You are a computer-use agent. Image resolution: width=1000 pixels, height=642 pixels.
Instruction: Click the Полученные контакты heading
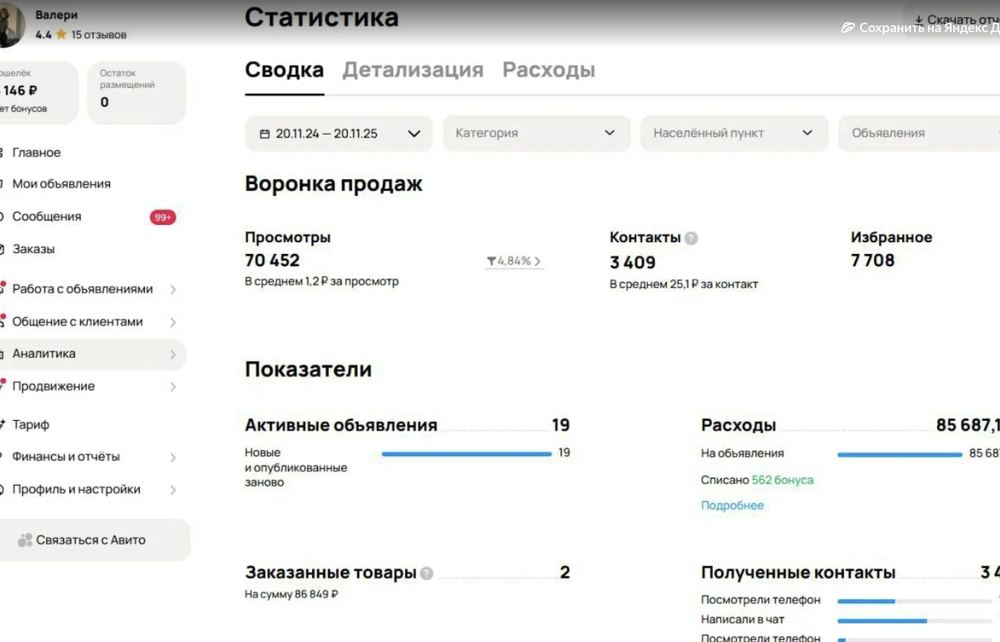pyautogui.click(x=798, y=573)
